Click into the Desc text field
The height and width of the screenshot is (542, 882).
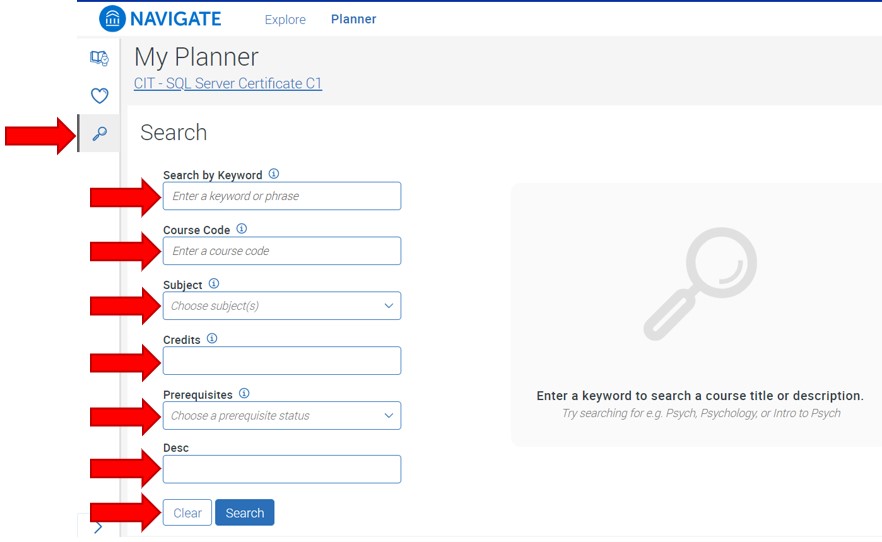point(282,469)
